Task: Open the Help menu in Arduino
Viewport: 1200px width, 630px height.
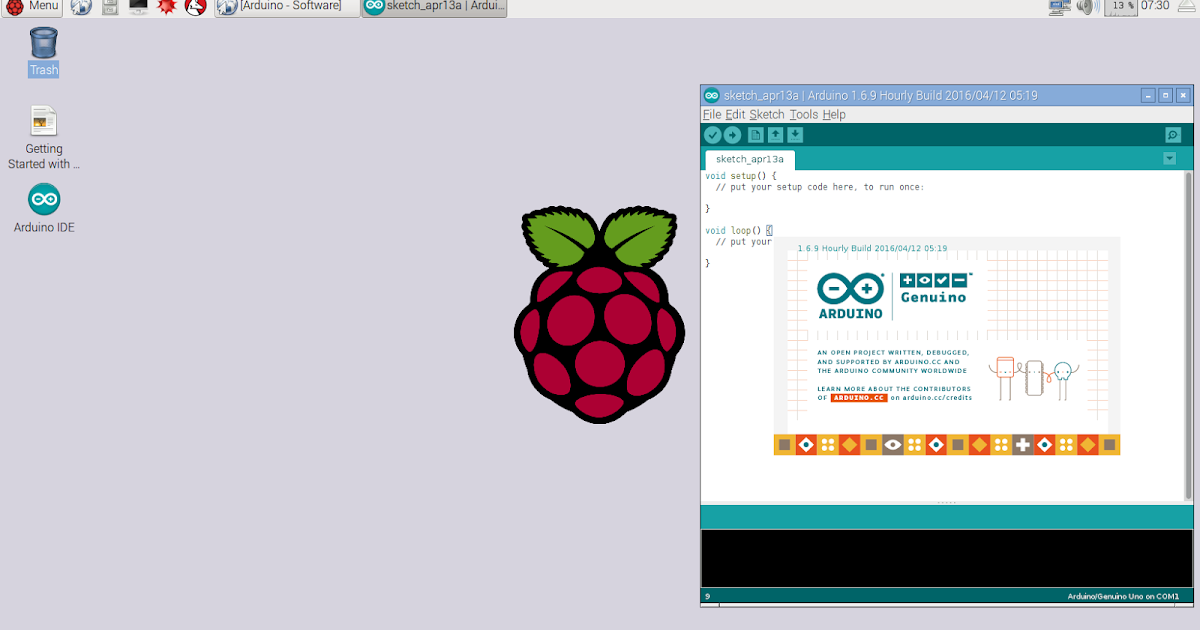Action: coord(834,115)
